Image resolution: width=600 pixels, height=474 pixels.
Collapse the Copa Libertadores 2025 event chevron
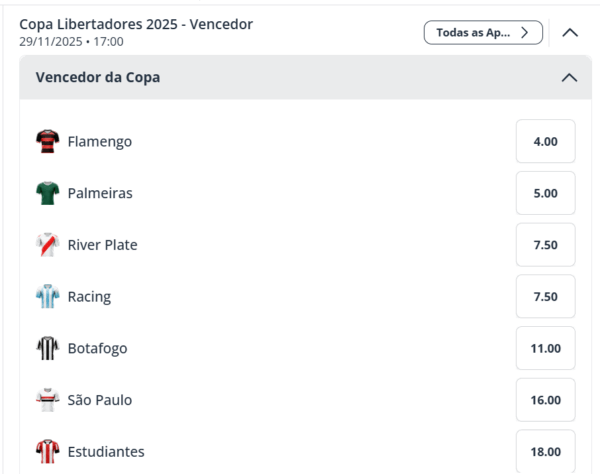click(x=570, y=33)
